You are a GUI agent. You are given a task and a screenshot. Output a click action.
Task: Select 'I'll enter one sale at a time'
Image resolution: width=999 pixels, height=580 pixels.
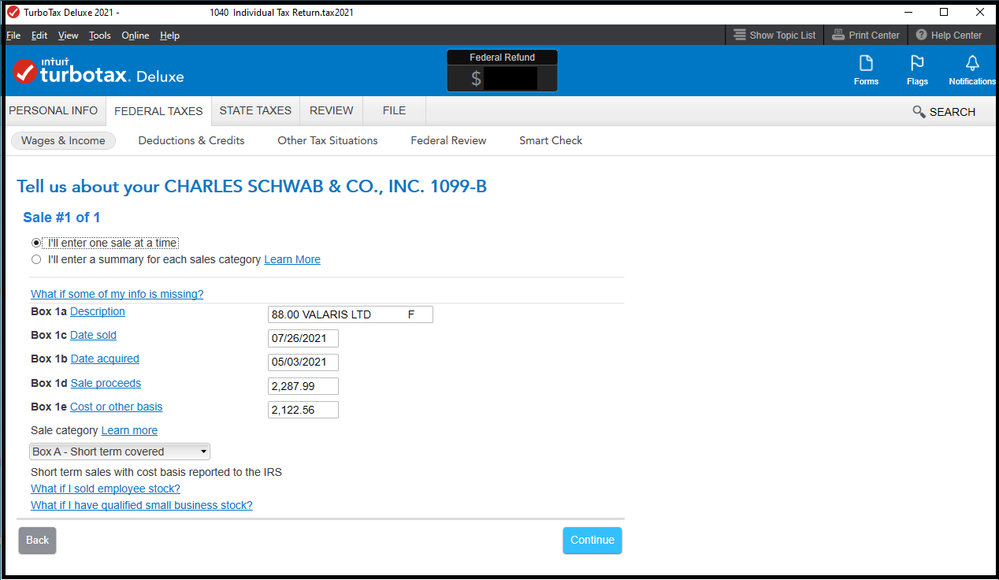(x=36, y=243)
